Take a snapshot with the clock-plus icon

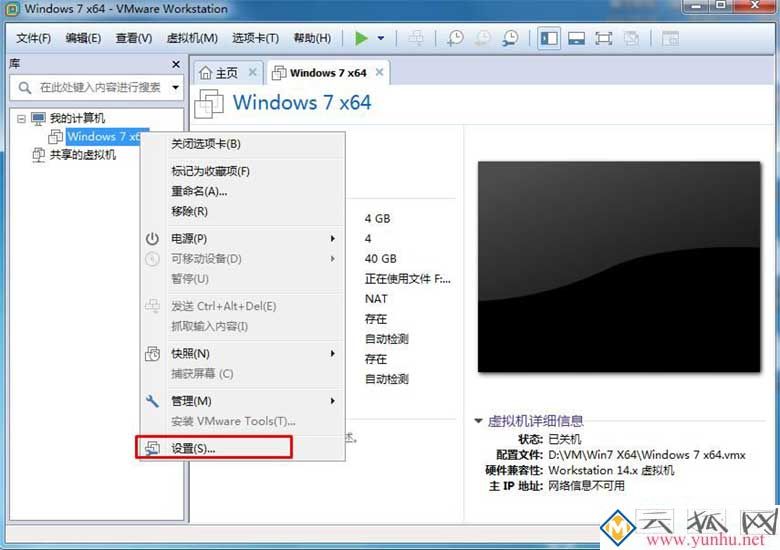tap(455, 38)
